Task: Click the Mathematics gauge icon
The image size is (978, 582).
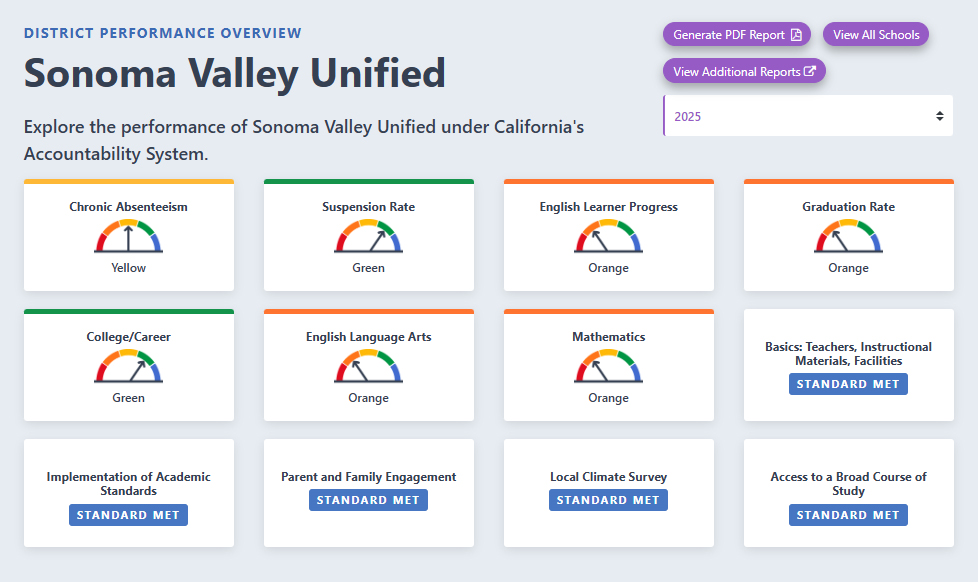Action: [608, 367]
